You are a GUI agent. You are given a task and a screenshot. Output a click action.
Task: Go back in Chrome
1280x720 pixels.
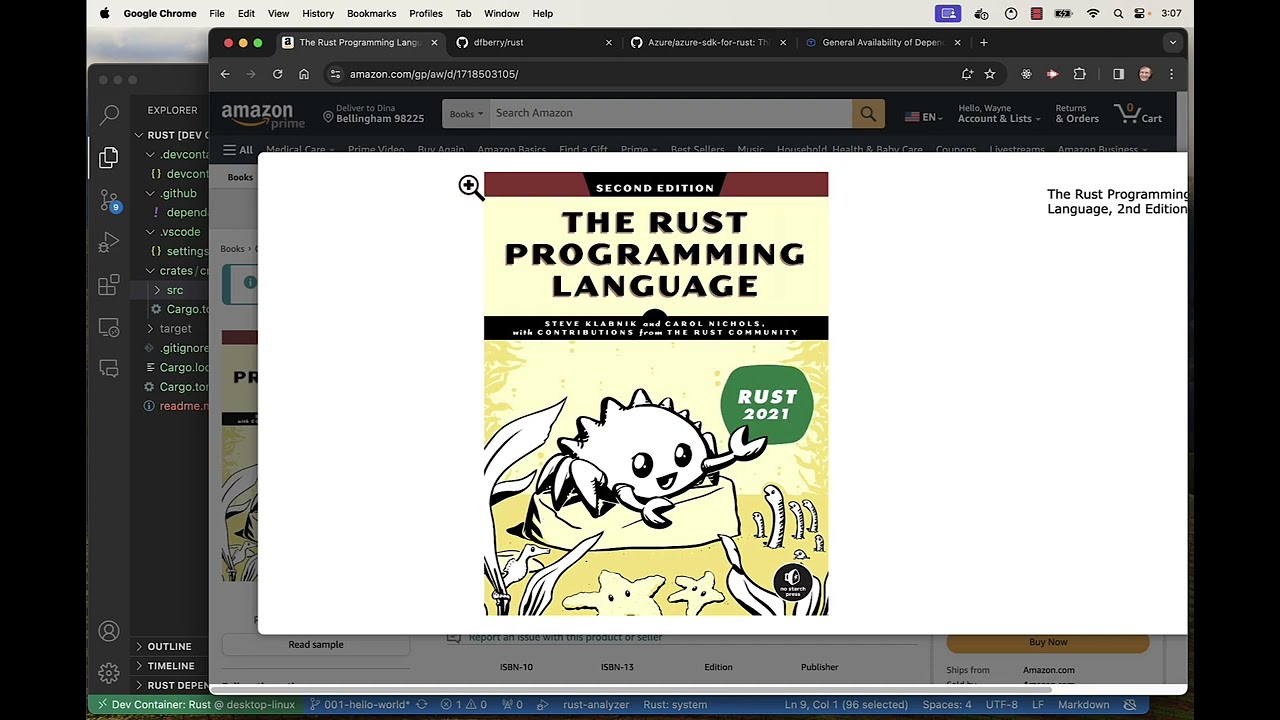225,74
